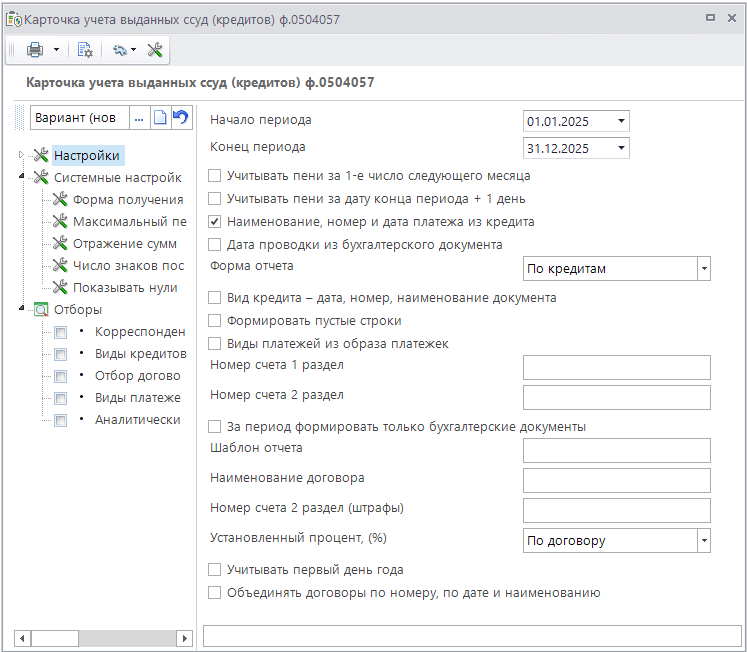Enable Учитывать первый день года
The height and width of the screenshot is (652, 747).
[214, 570]
